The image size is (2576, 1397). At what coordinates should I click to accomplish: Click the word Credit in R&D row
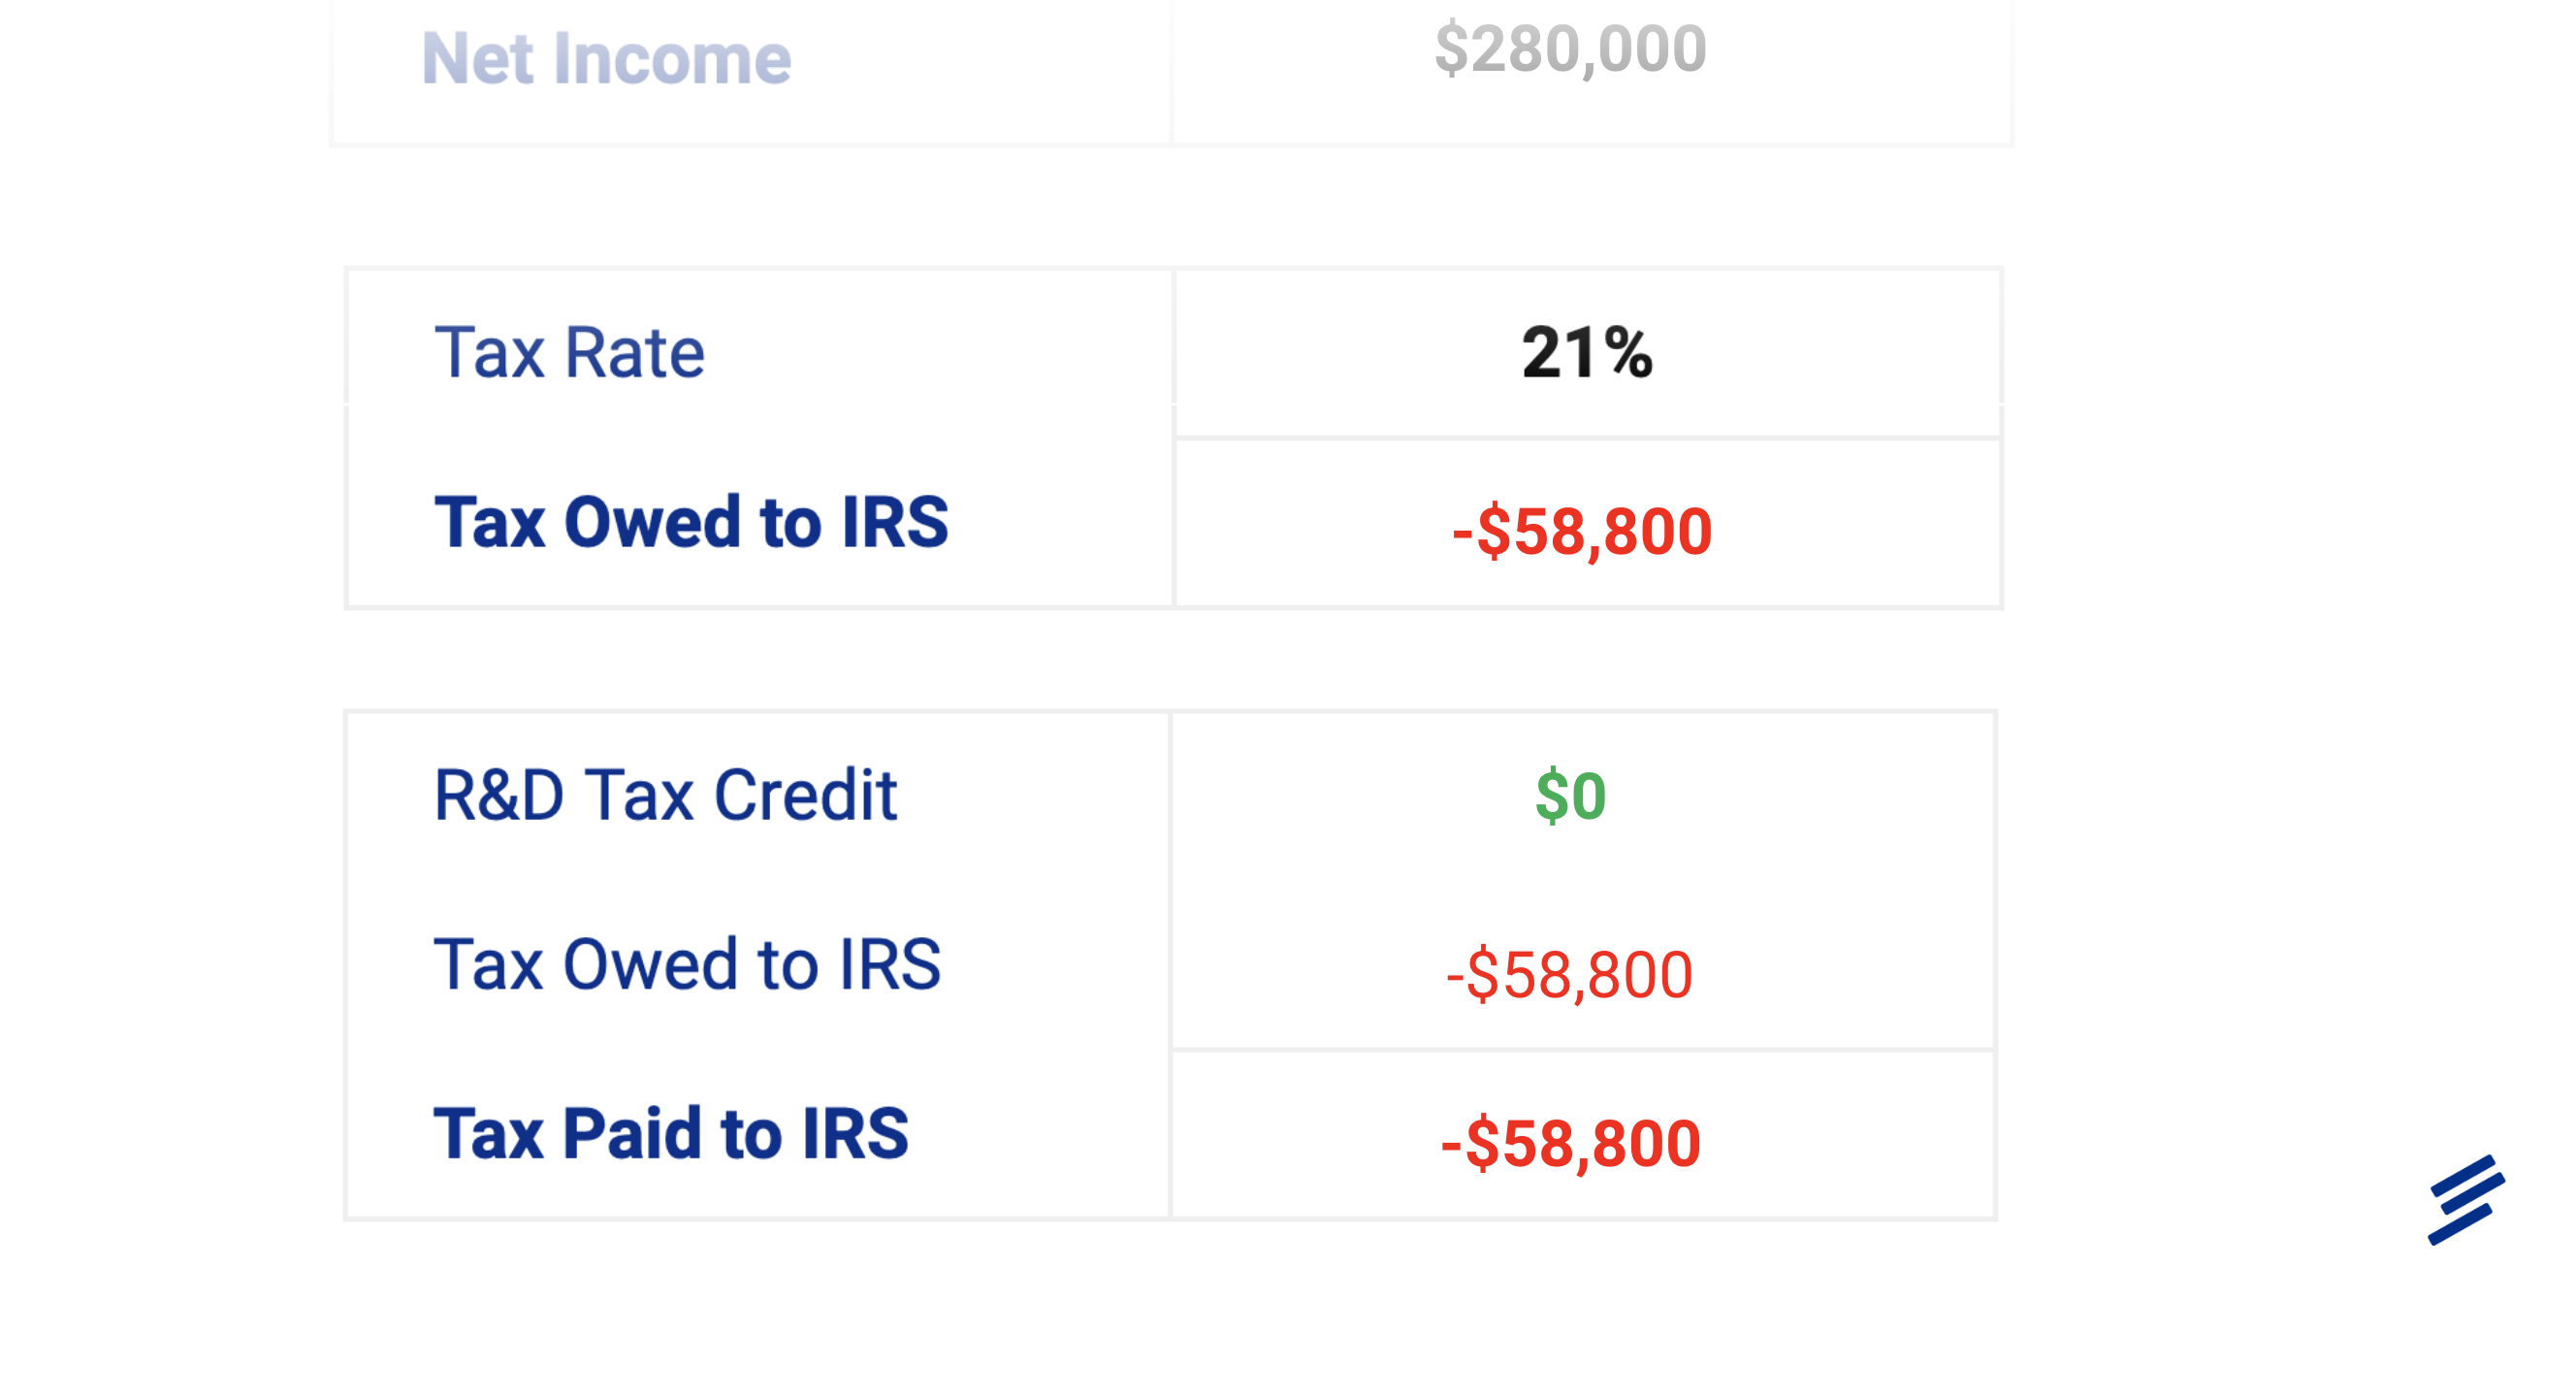pyautogui.click(x=805, y=796)
